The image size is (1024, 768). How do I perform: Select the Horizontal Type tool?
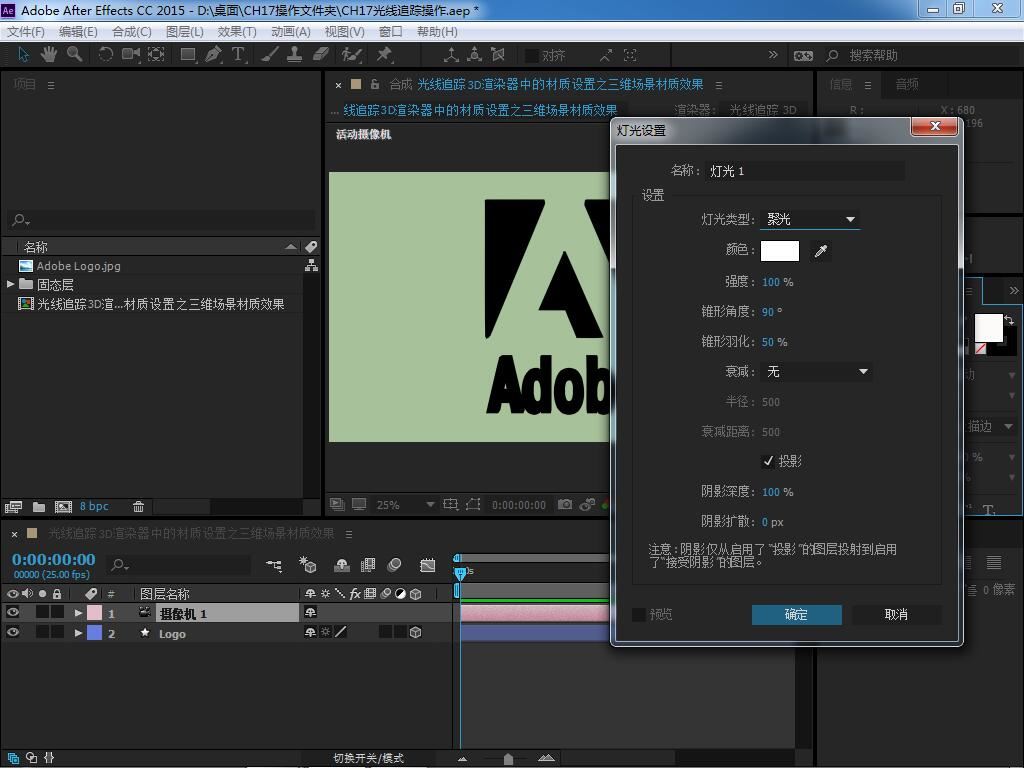(238, 55)
